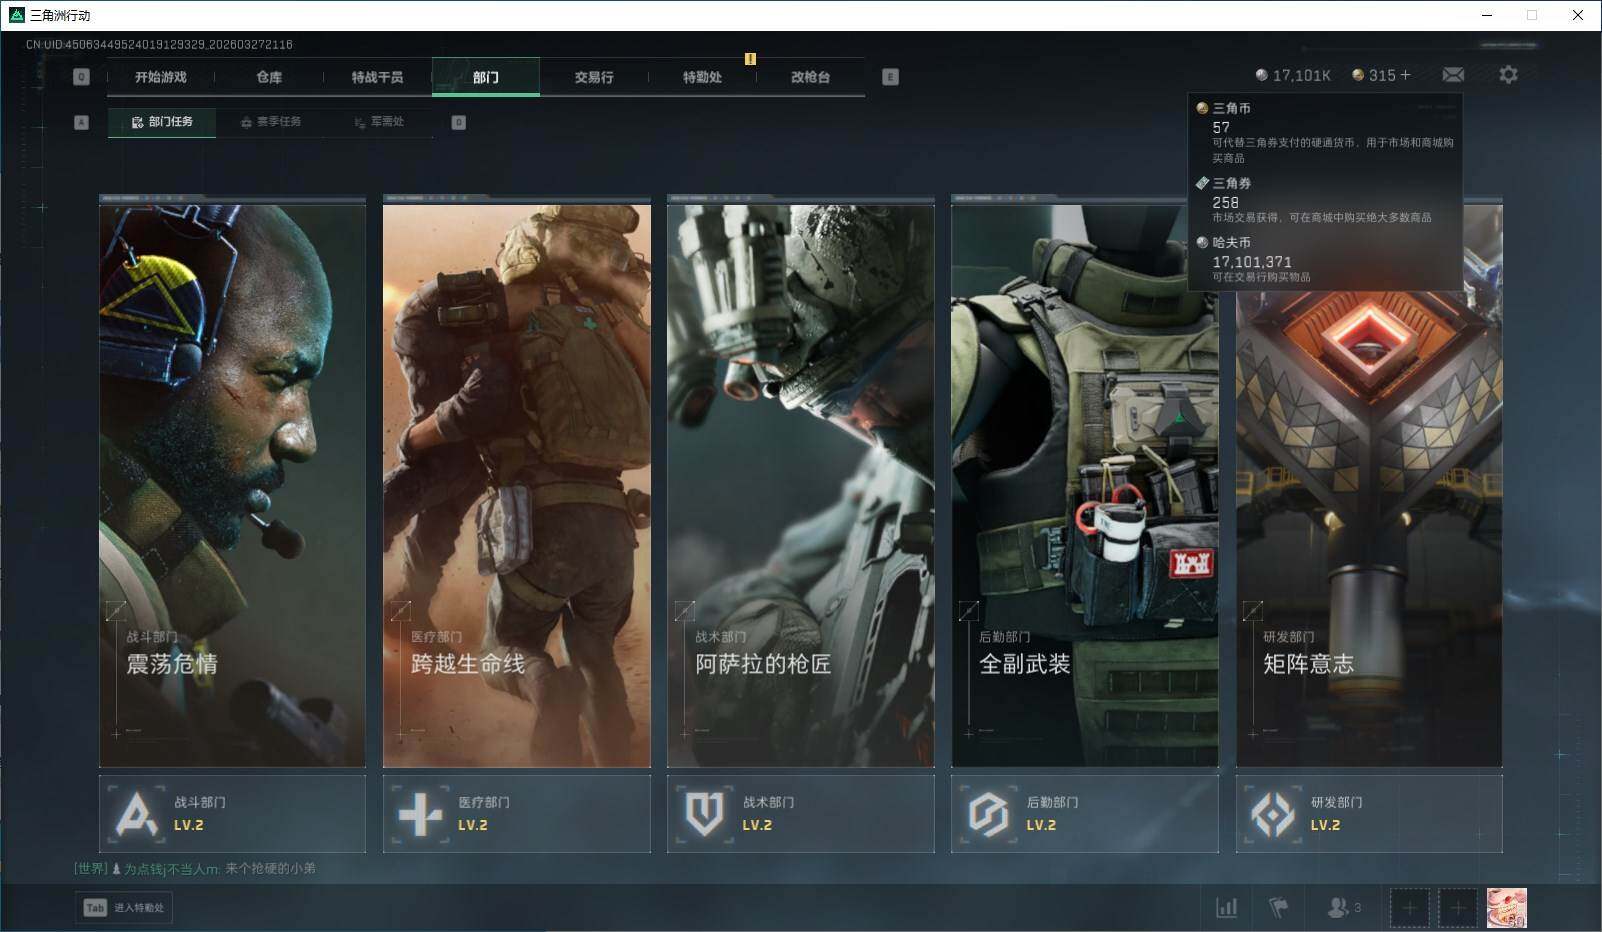Select the 开始游戏 tab
This screenshot has height=932, width=1602.
tap(161, 77)
